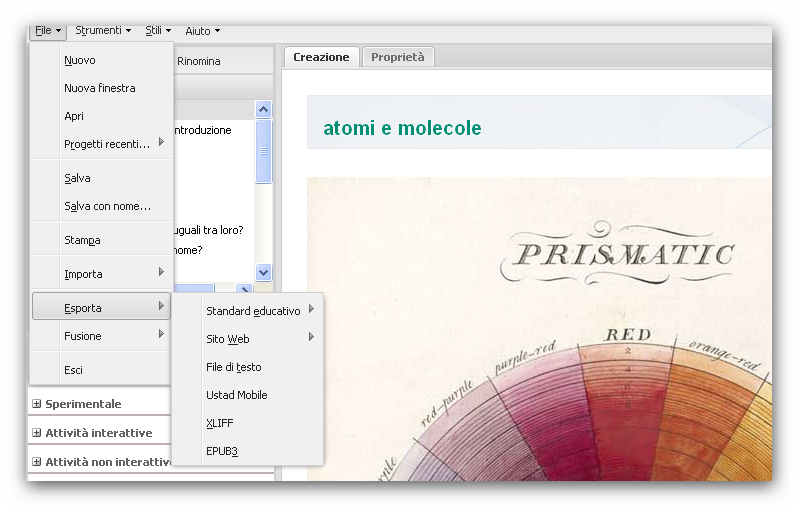Choose Nuovo from the File menu
Viewport: 798px width, 507px height.
(101, 60)
